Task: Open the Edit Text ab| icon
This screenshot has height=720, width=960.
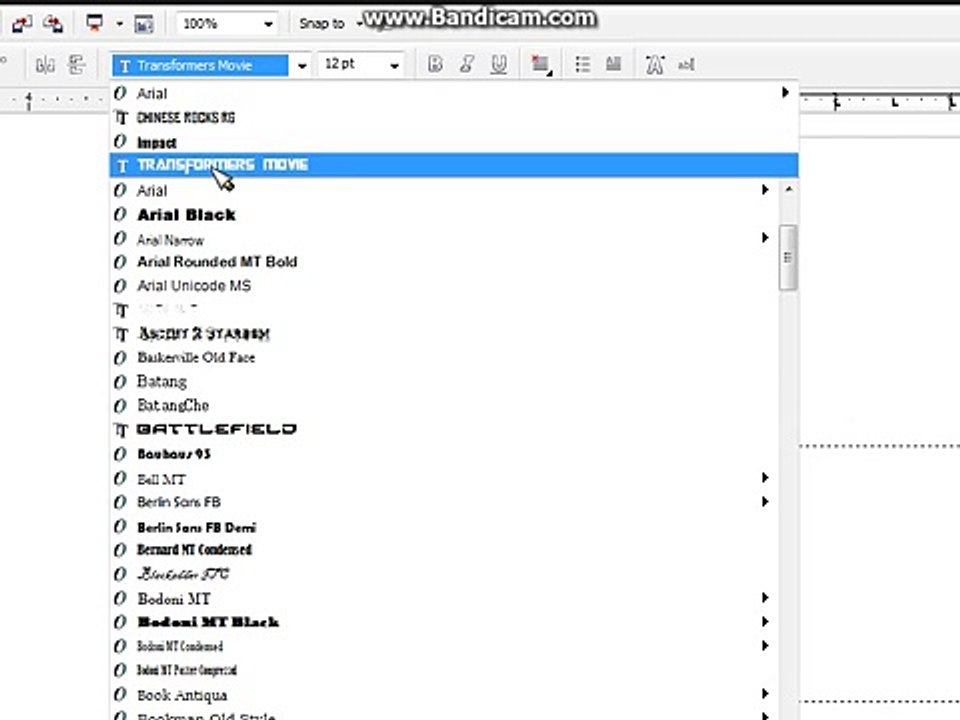Action: tap(686, 64)
